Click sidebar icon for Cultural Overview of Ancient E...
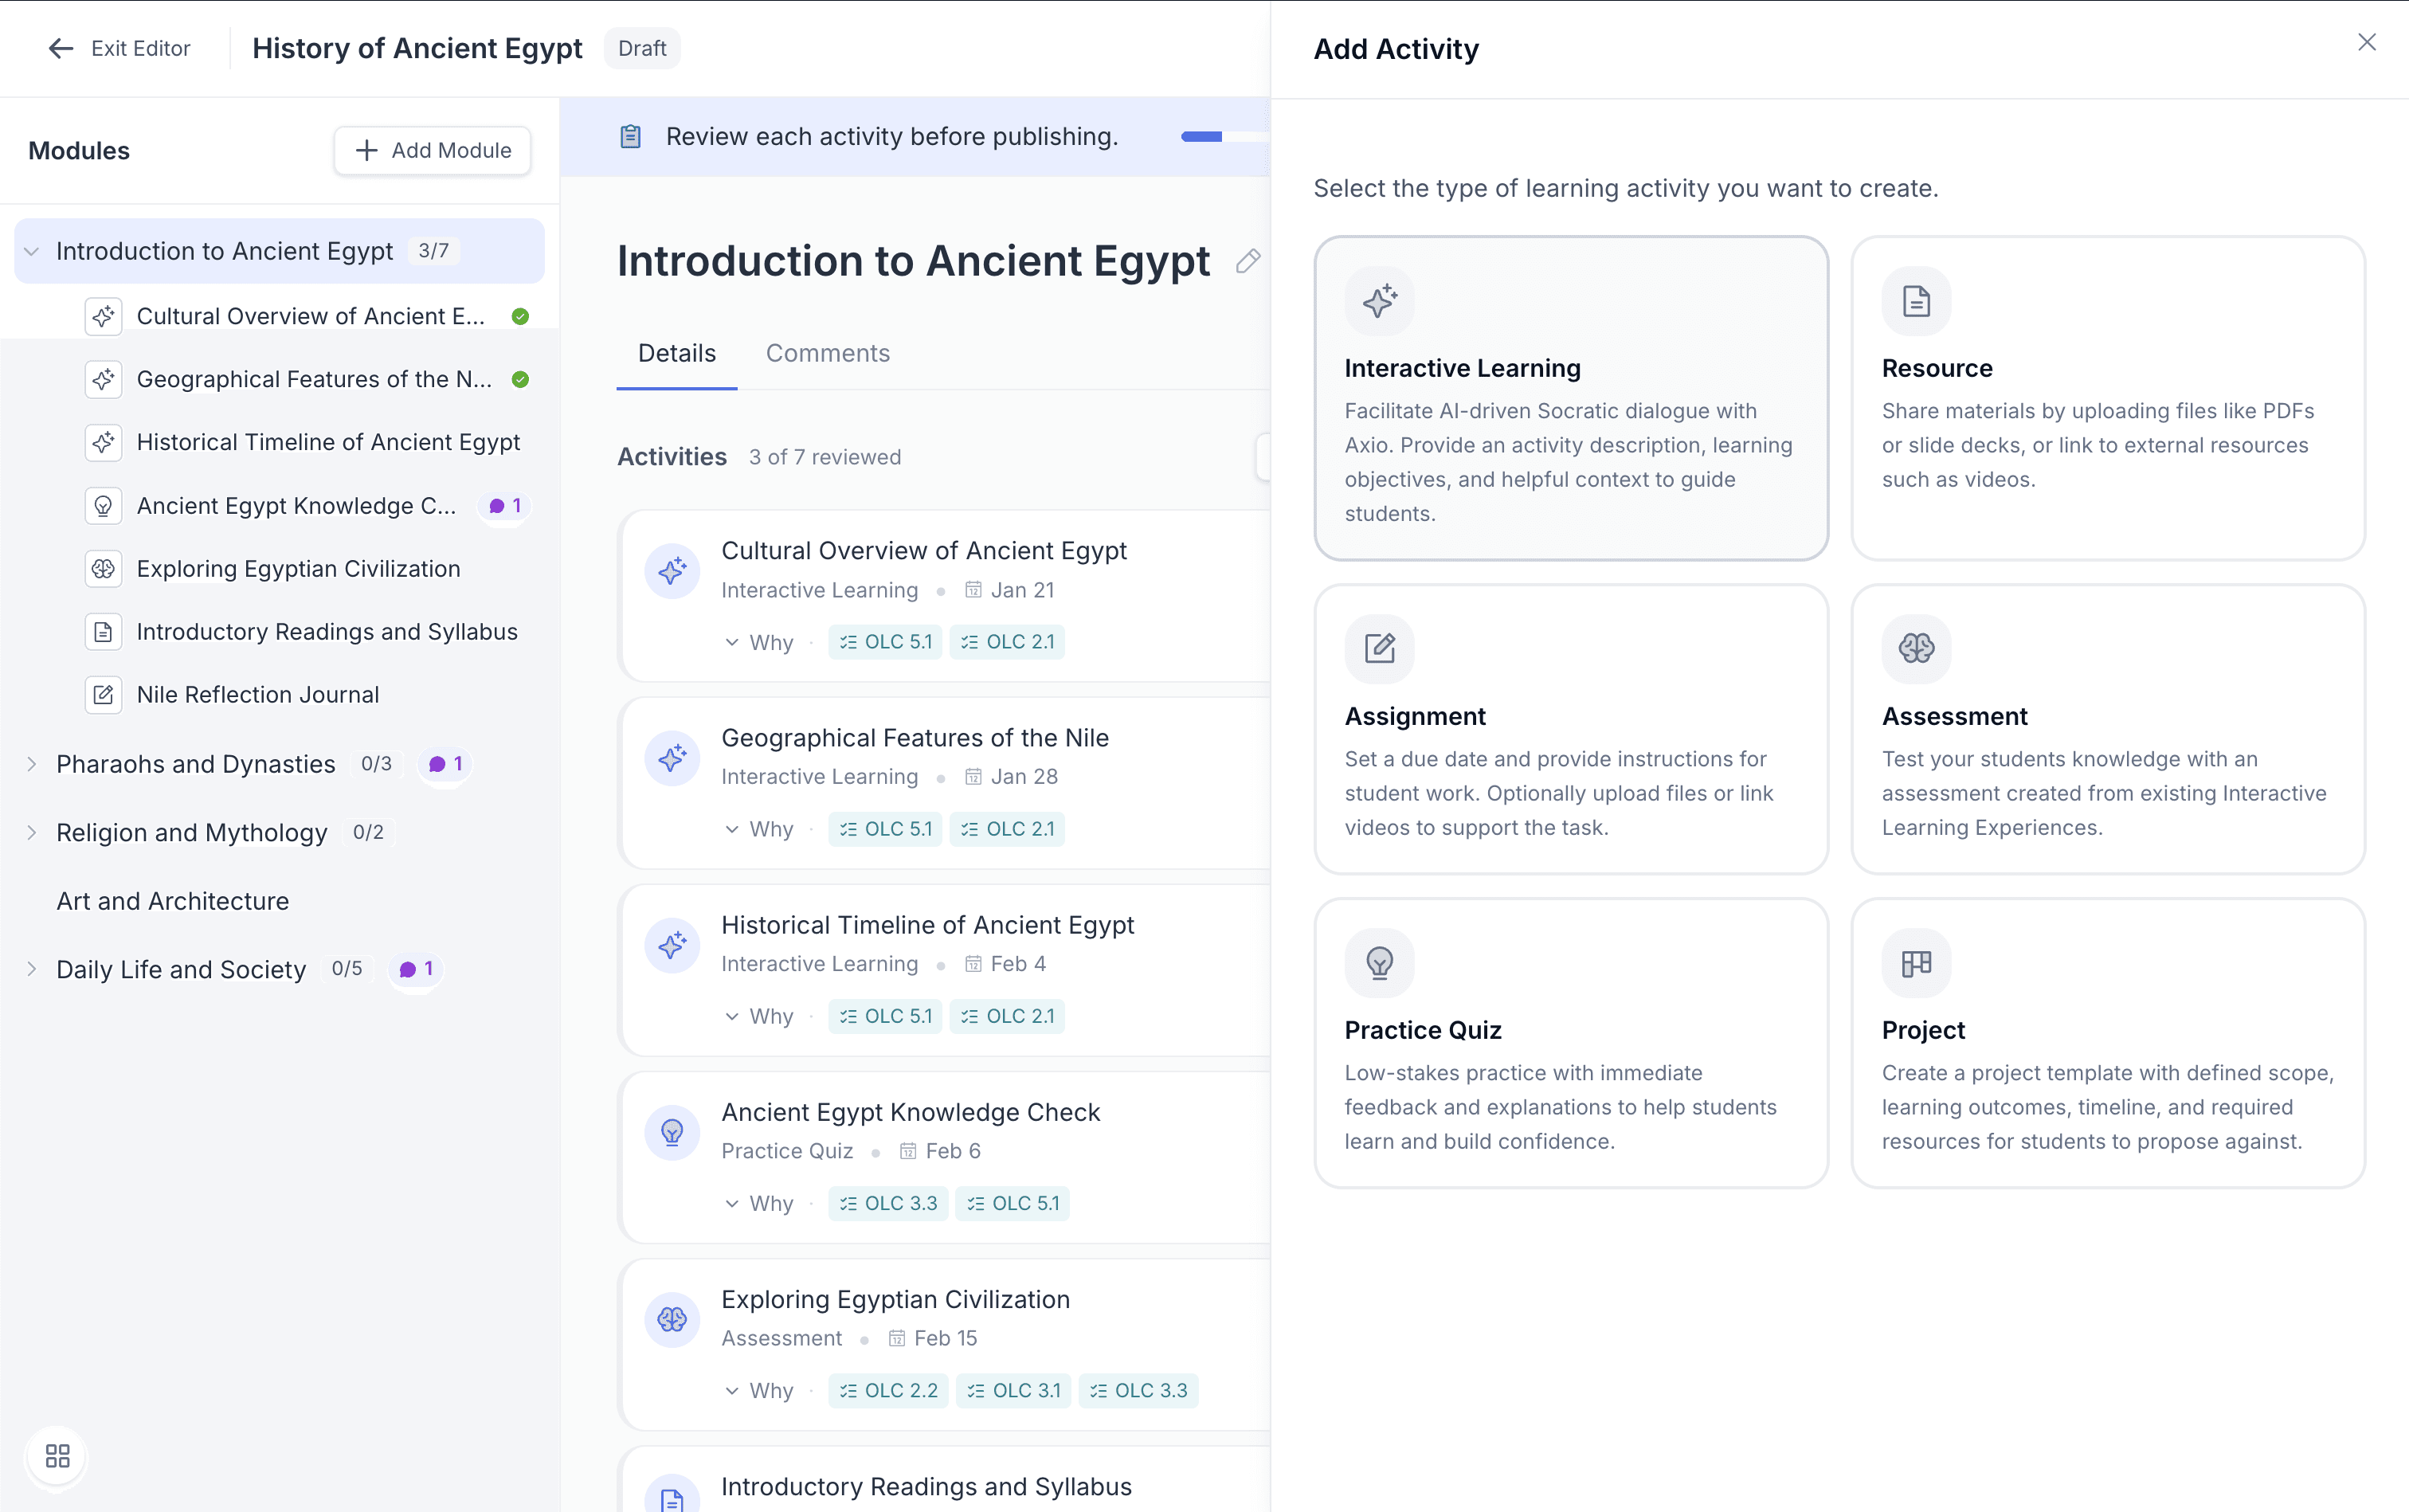The height and width of the screenshot is (1512, 2409). click(x=103, y=316)
